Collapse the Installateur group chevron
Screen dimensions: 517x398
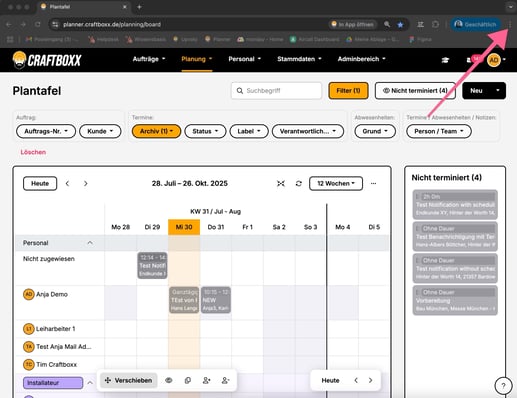90,383
